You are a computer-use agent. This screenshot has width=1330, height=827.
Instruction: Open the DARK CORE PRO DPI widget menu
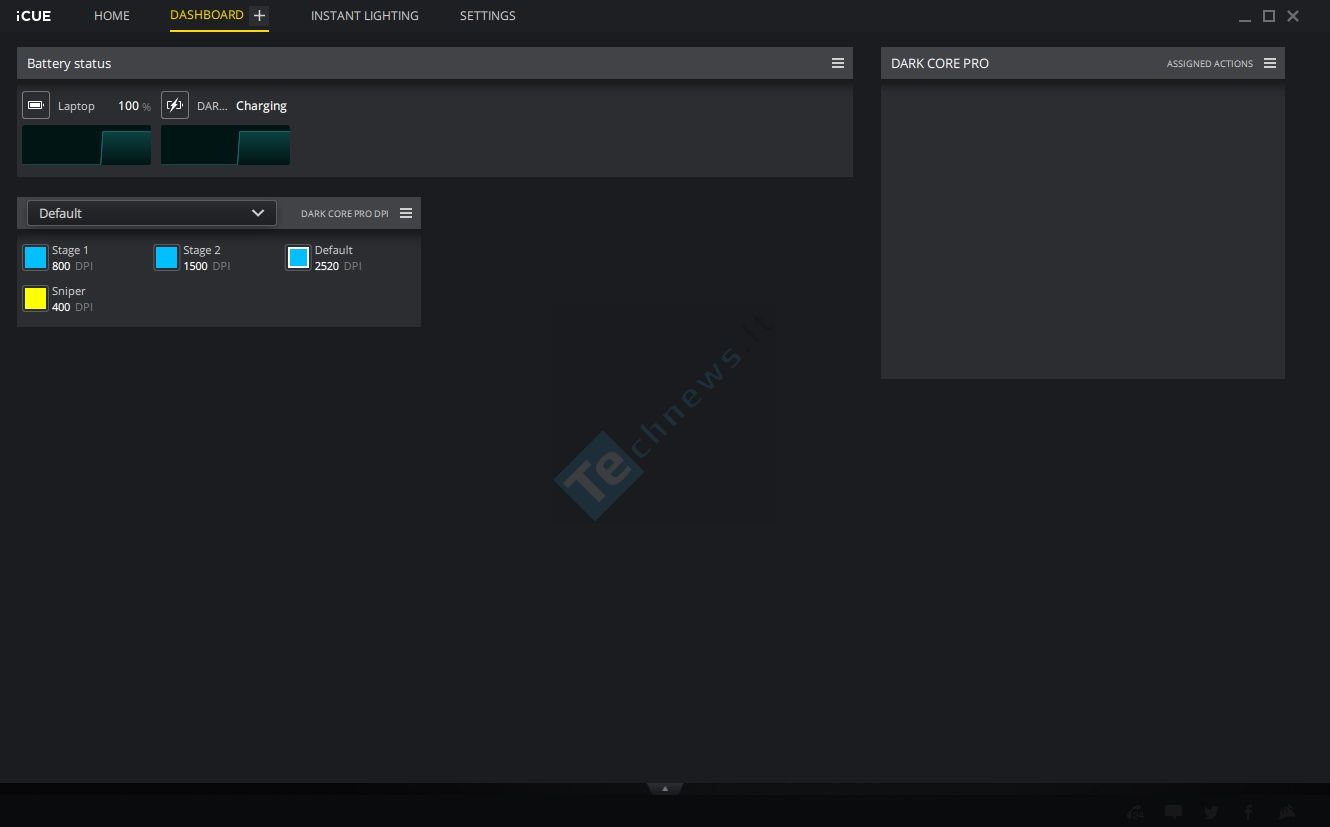point(406,213)
